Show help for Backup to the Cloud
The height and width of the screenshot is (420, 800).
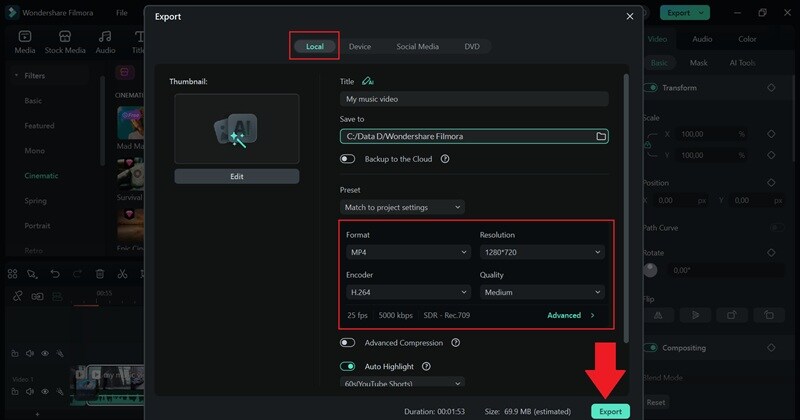(x=445, y=159)
